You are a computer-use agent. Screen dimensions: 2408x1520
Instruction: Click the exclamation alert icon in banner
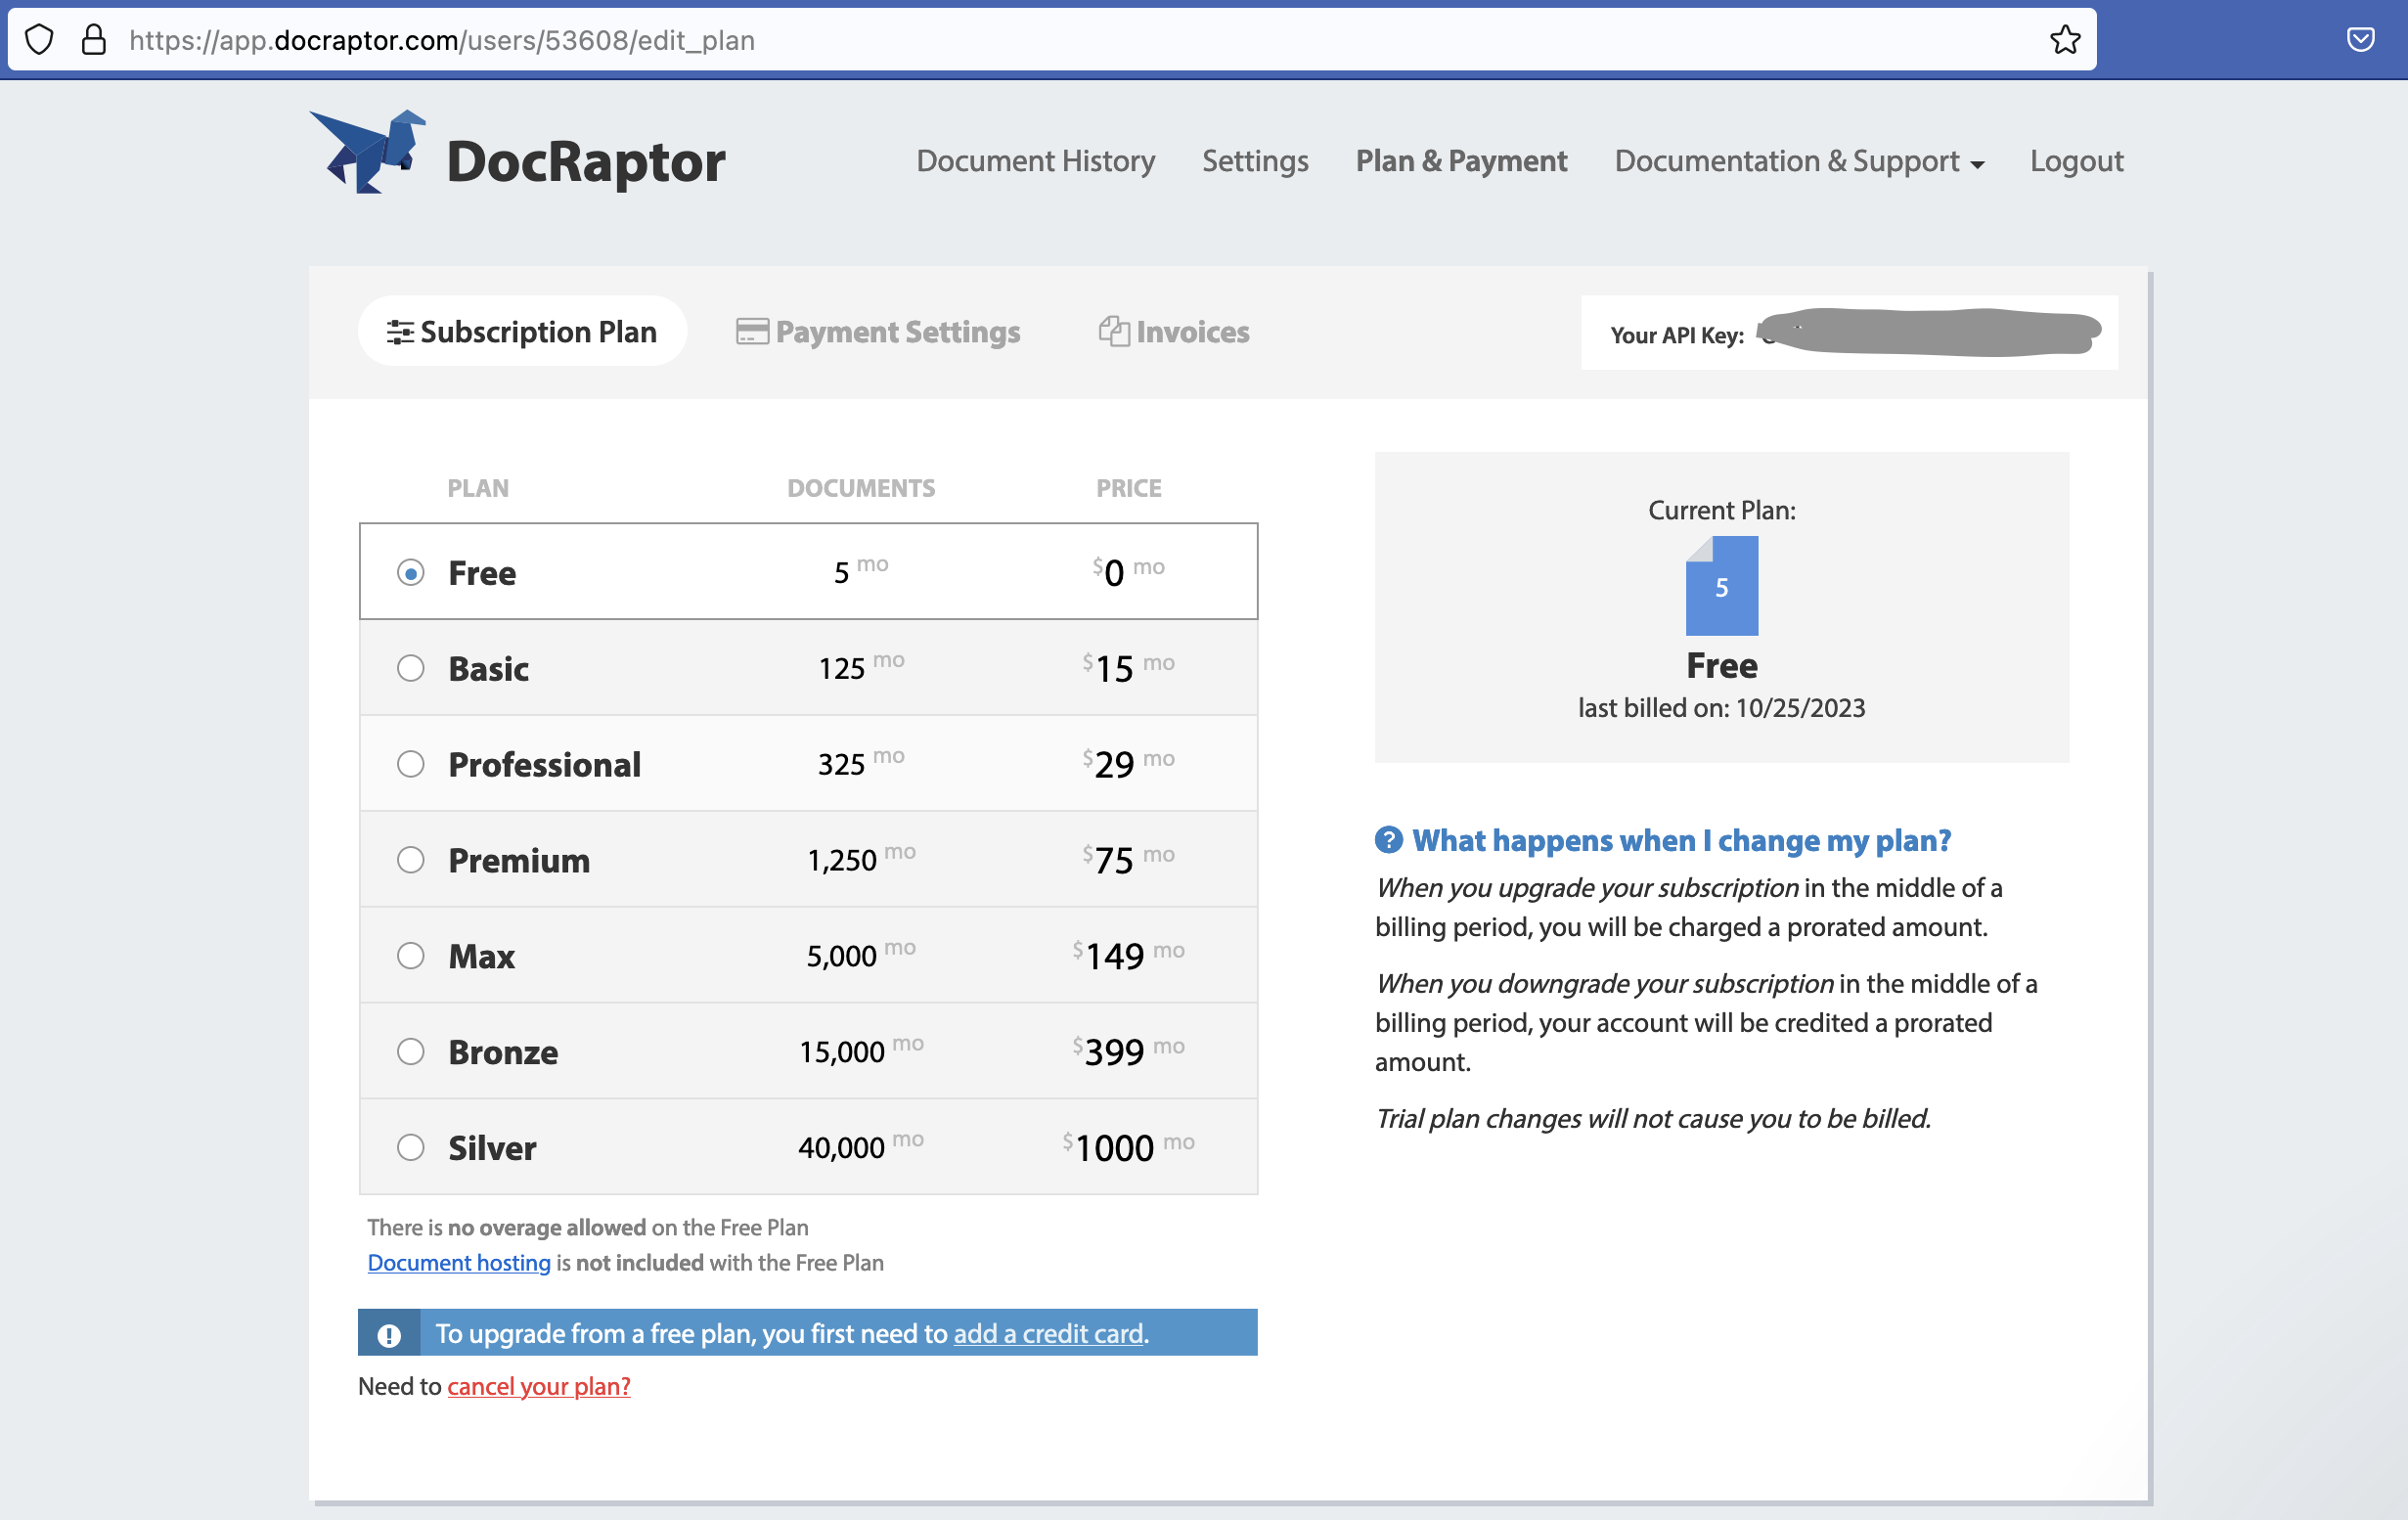pos(389,1334)
